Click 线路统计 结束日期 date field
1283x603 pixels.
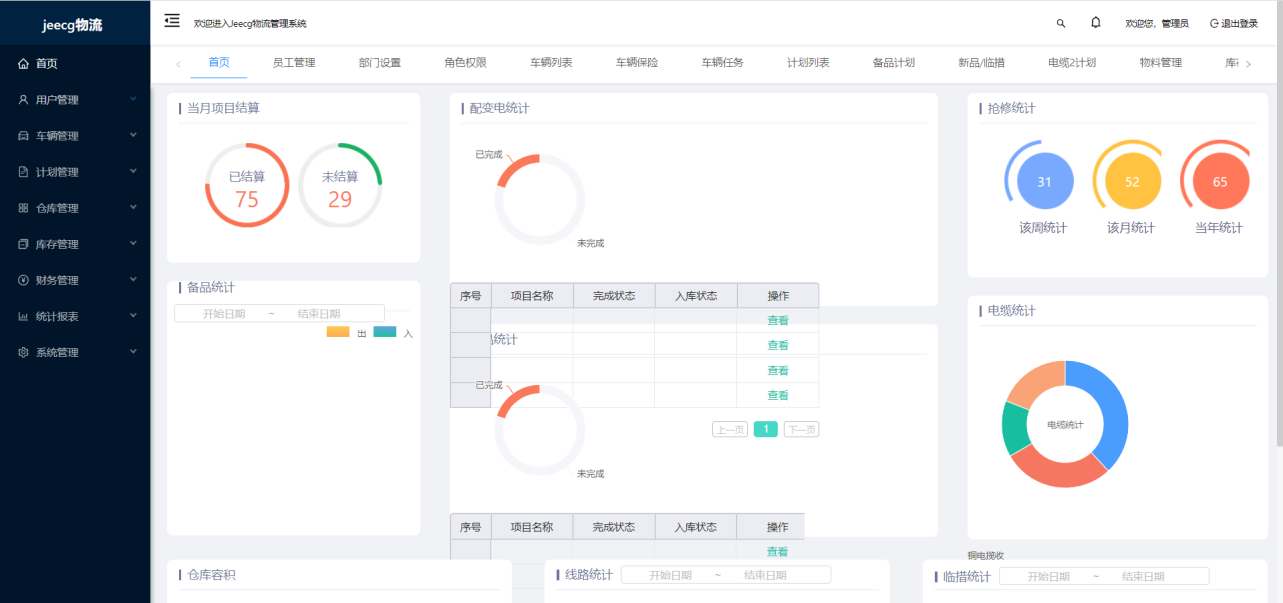tap(765, 575)
